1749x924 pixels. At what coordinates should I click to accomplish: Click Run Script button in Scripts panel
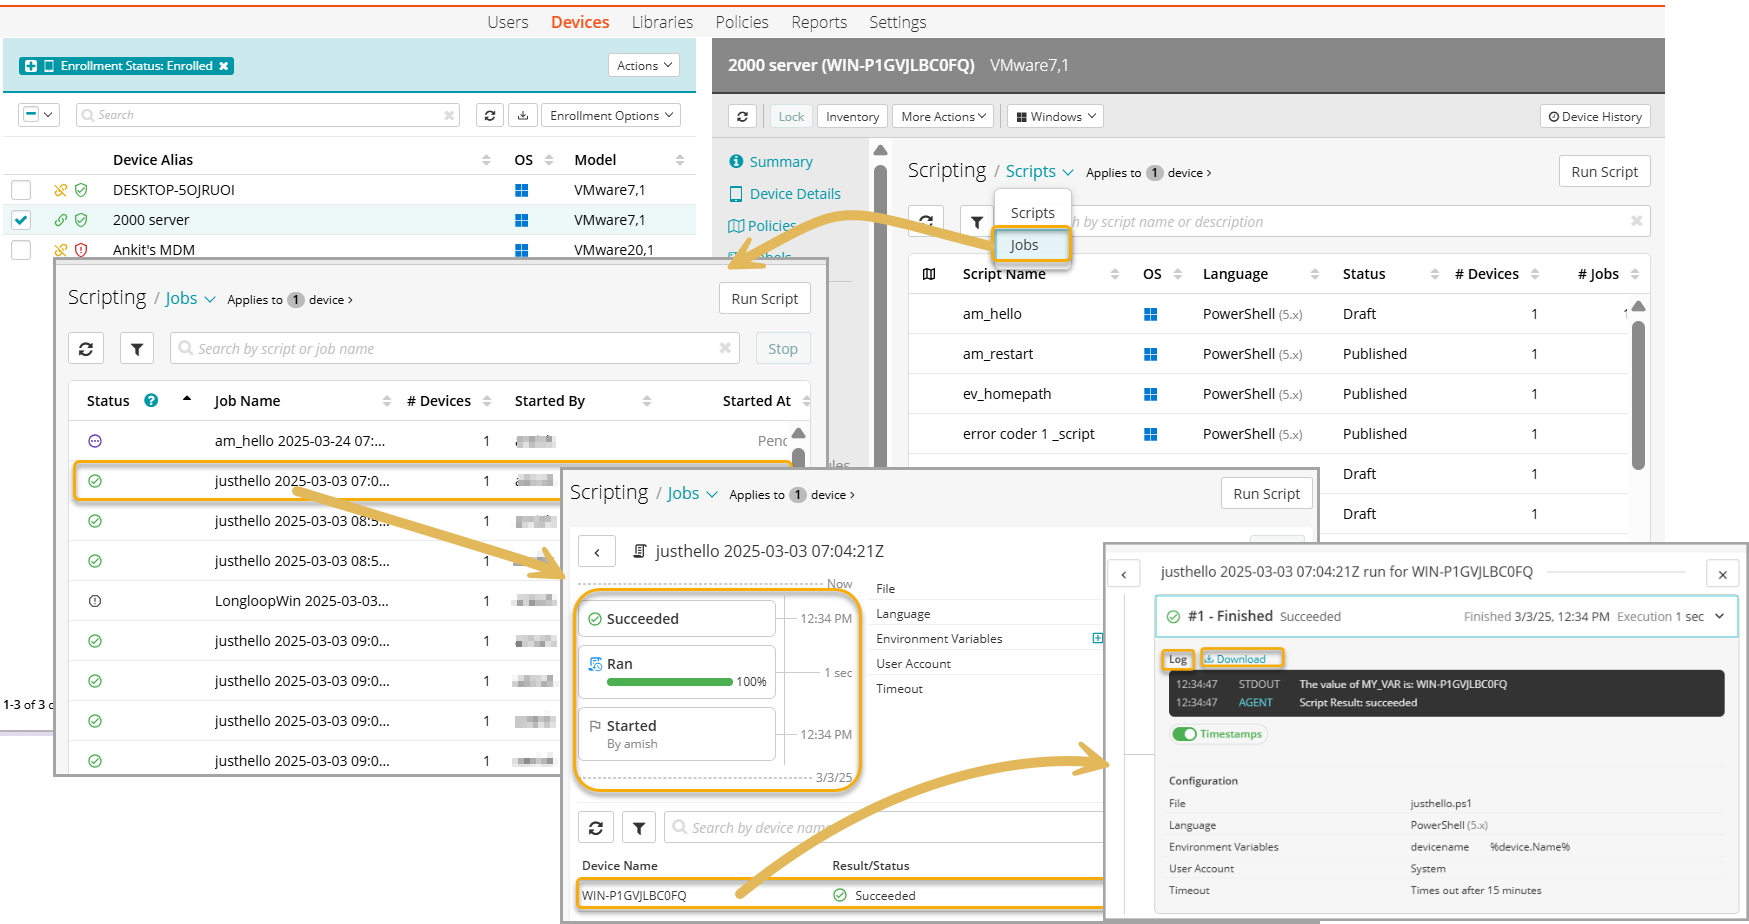pyautogui.click(x=1603, y=172)
